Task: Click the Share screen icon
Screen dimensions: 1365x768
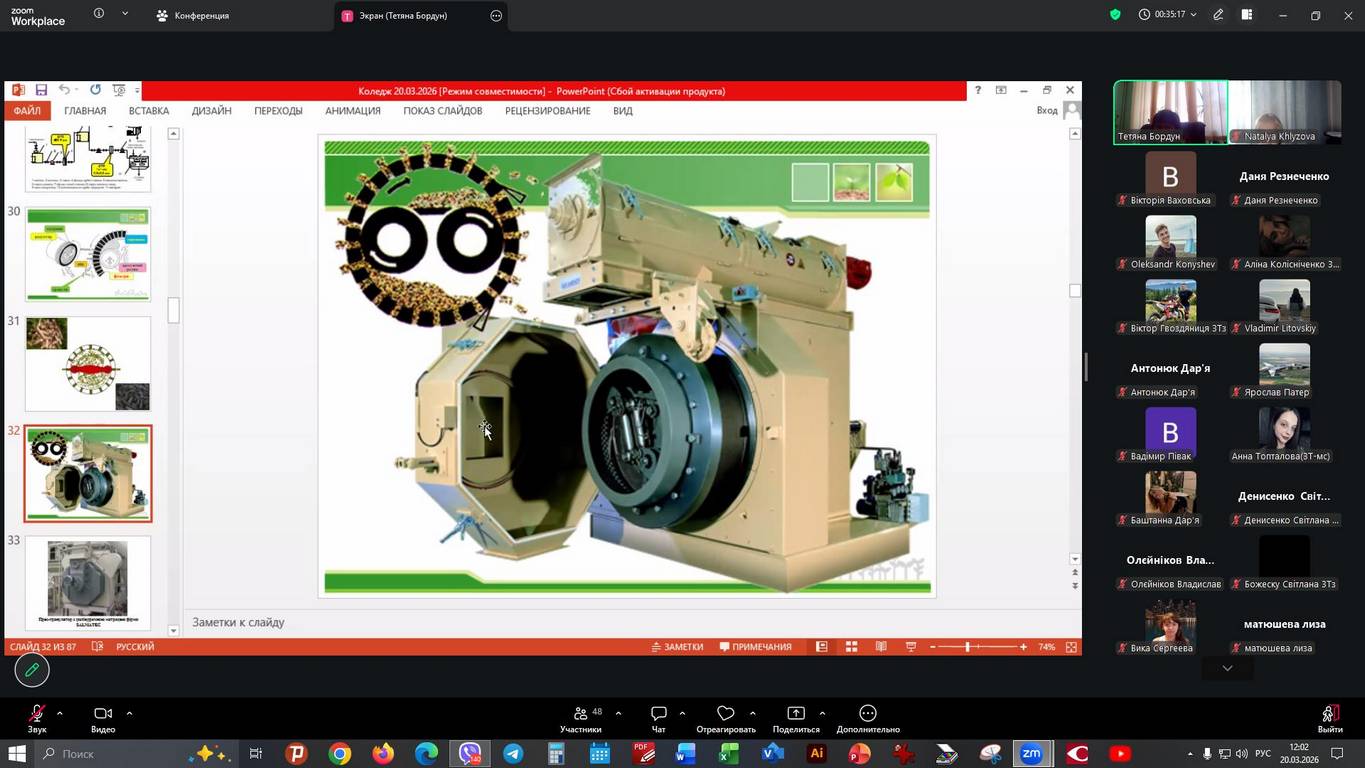Action: (796, 714)
